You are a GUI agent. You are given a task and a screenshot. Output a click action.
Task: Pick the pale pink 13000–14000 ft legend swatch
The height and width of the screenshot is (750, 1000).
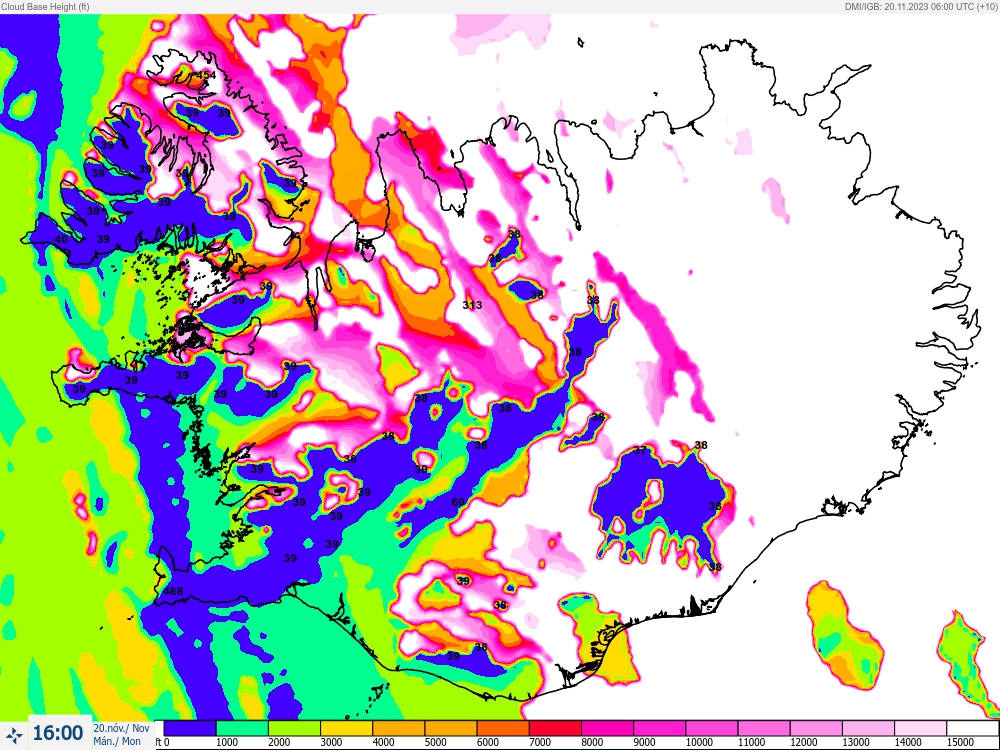[869, 728]
